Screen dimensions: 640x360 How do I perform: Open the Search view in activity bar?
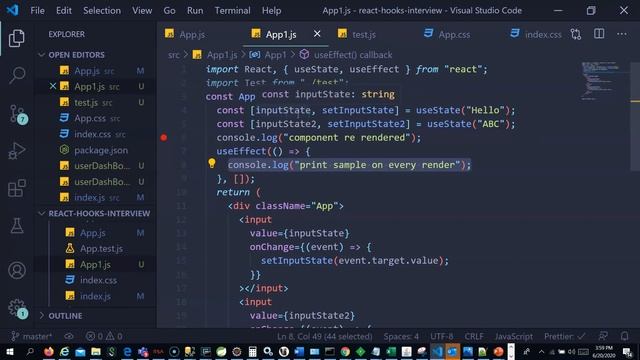[x=17, y=75]
